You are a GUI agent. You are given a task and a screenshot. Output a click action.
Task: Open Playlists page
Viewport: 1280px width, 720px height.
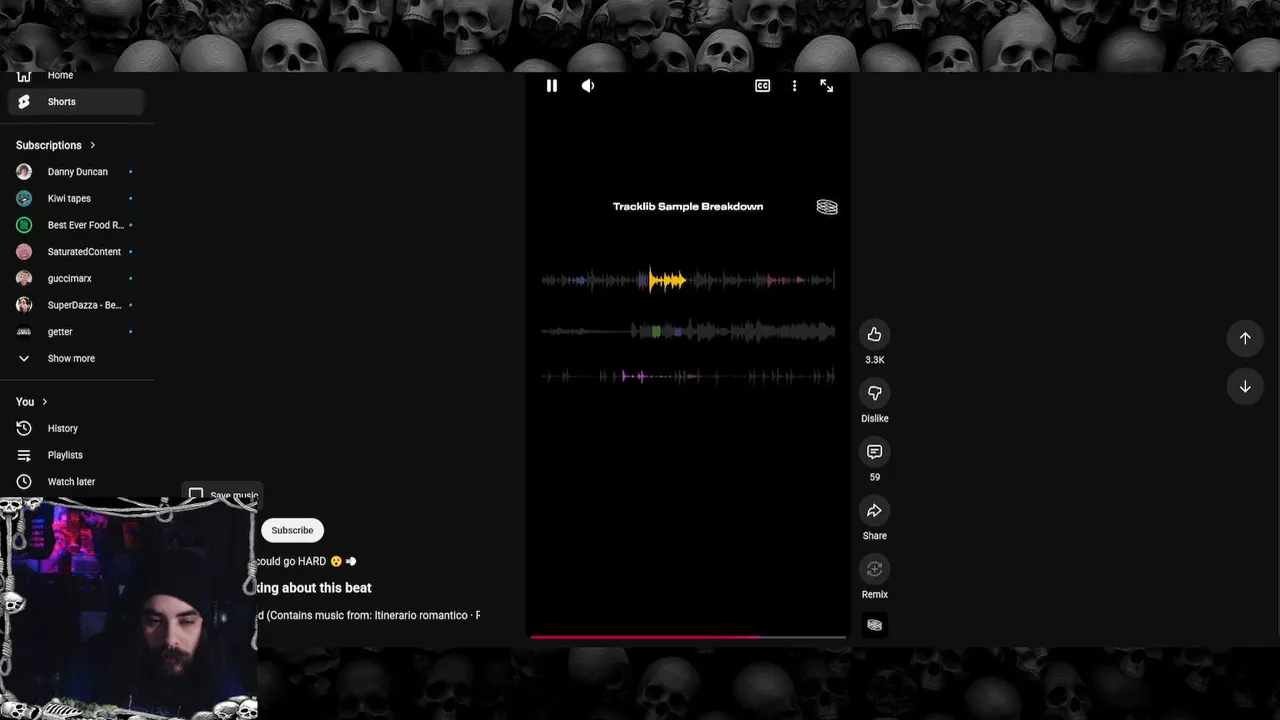click(76, 455)
